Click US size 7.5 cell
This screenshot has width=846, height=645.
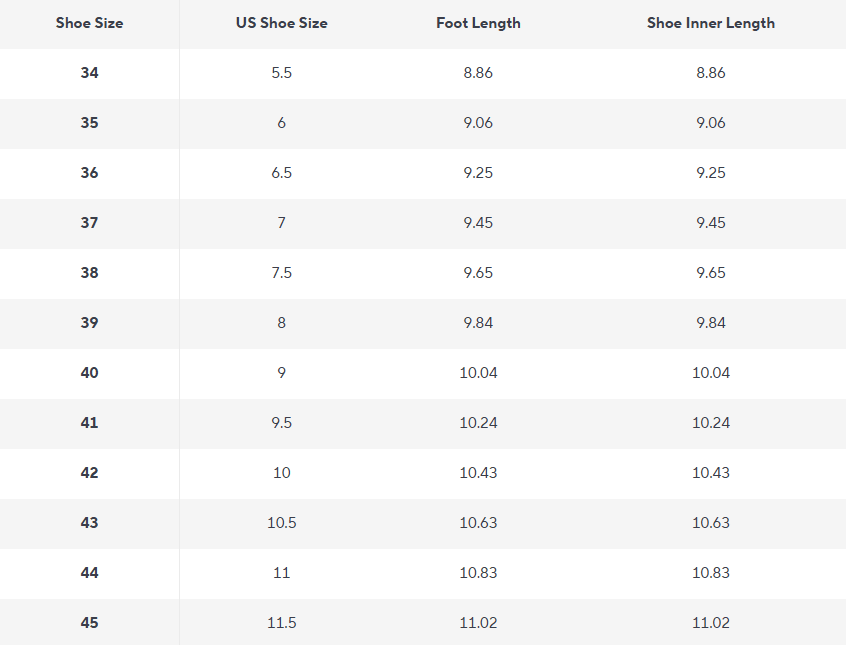(x=282, y=273)
